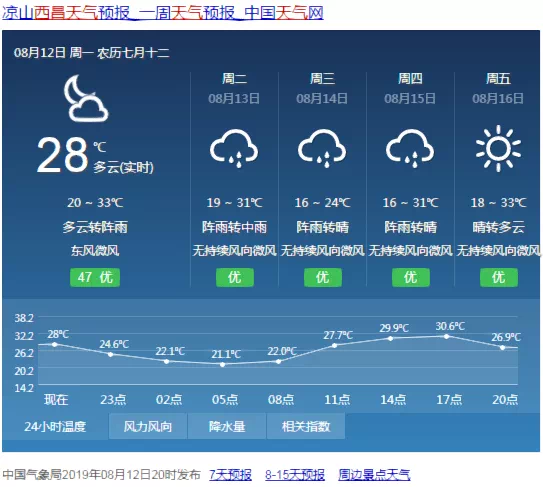This screenshot has width=543, height=487.
Task: Click the 21.1℃ data point at 05点
Action: pyautogui.click(x=223, y=364)
